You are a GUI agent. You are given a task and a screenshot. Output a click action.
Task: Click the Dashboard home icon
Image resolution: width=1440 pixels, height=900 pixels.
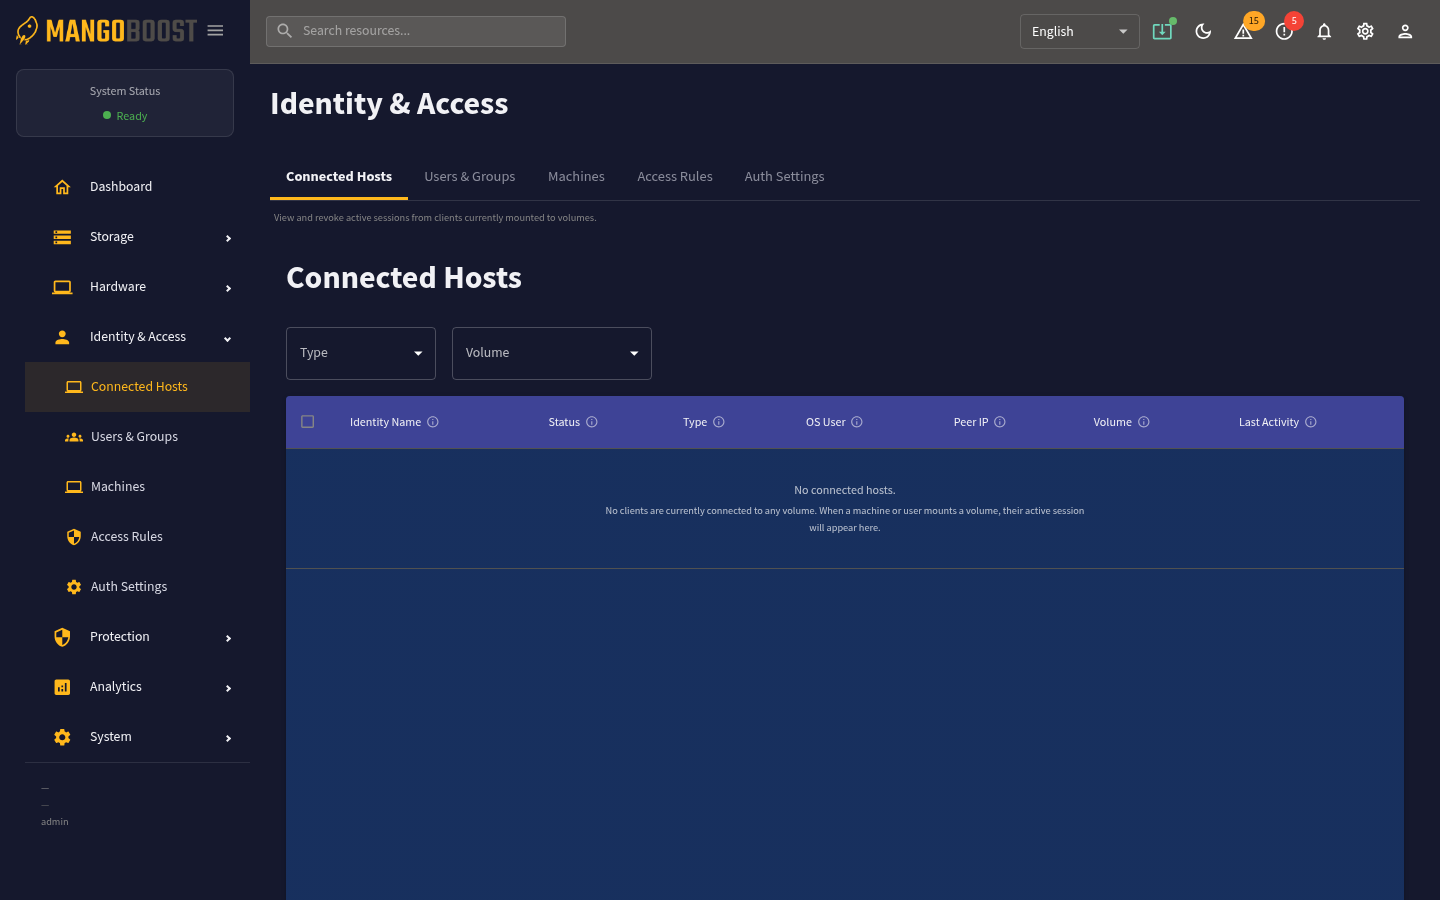coord(62,187)
